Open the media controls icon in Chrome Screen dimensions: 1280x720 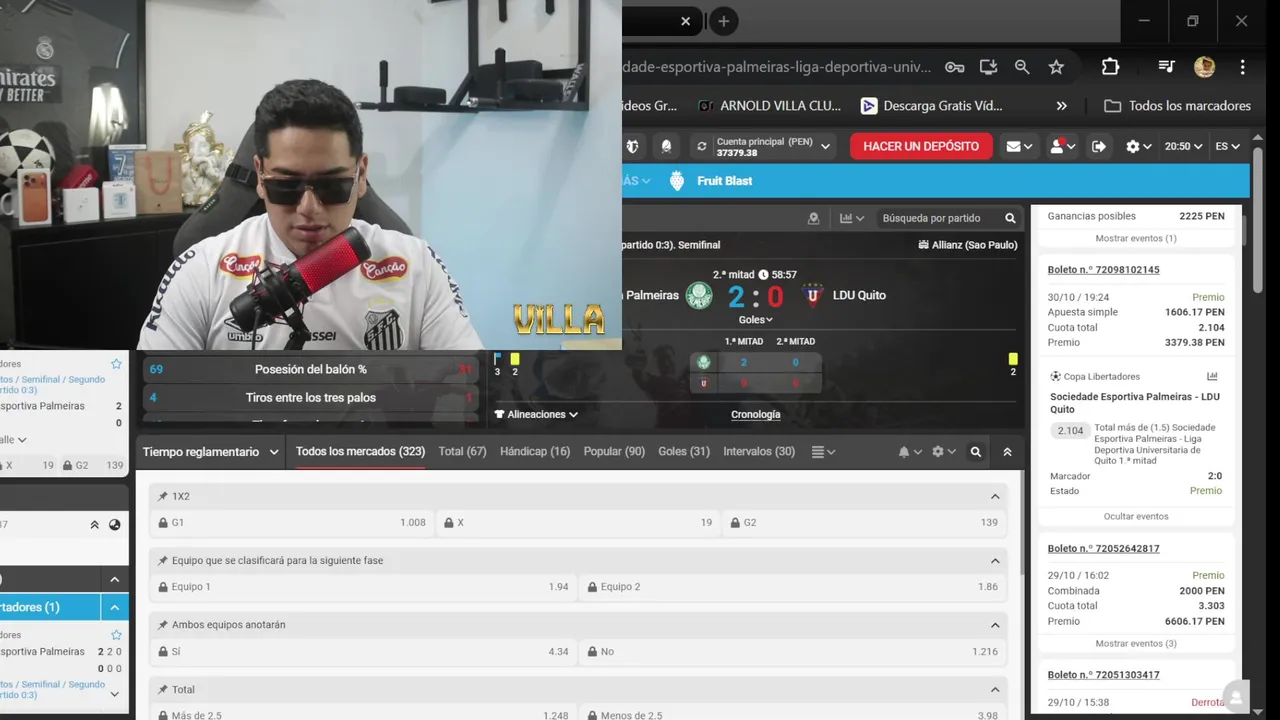tap(1166, 67)
